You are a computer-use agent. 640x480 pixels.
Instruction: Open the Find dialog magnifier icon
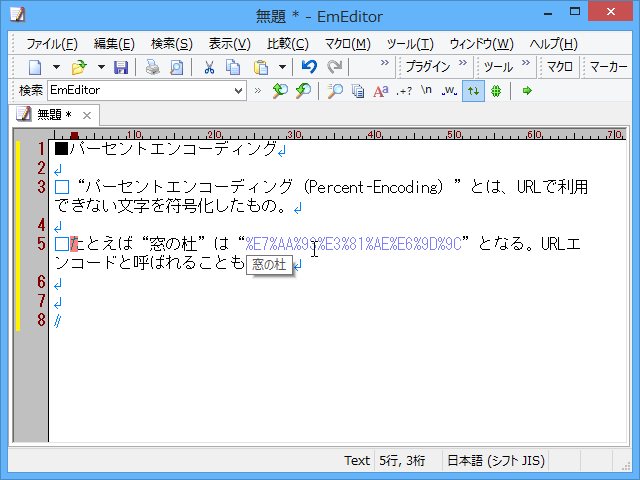click(x=335, y=91)
